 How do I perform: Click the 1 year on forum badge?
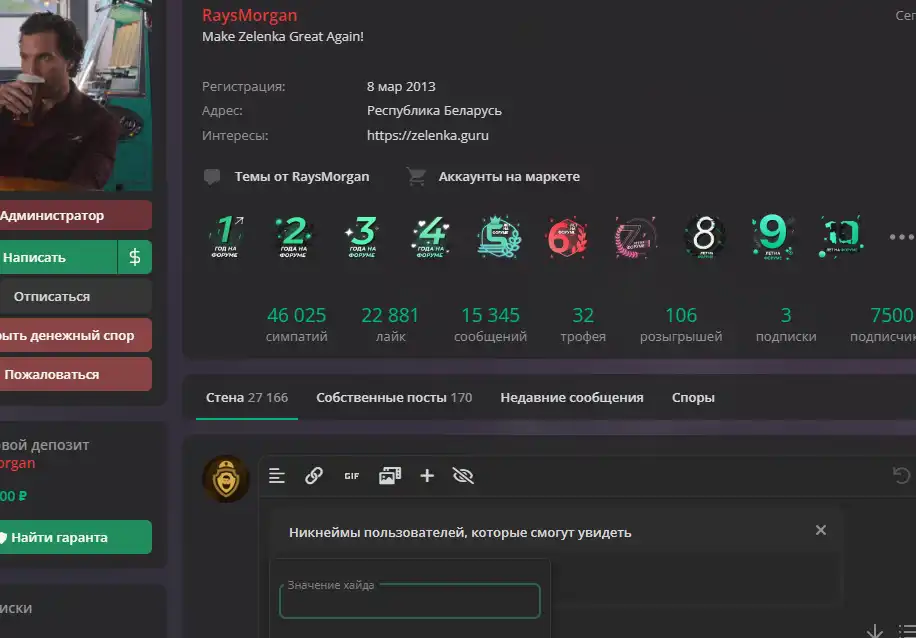pyautogui.click(x=226, y=237)
